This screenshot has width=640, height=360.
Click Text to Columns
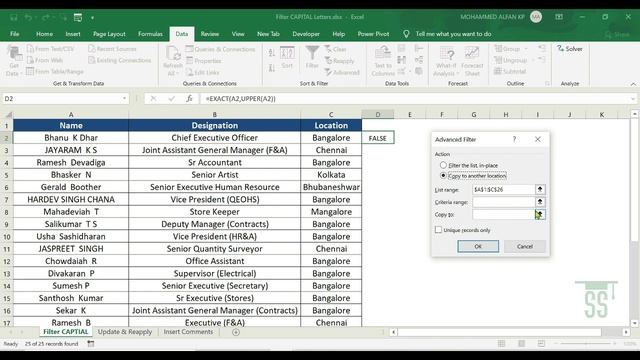pyautogui.click(x=383, y=61)
